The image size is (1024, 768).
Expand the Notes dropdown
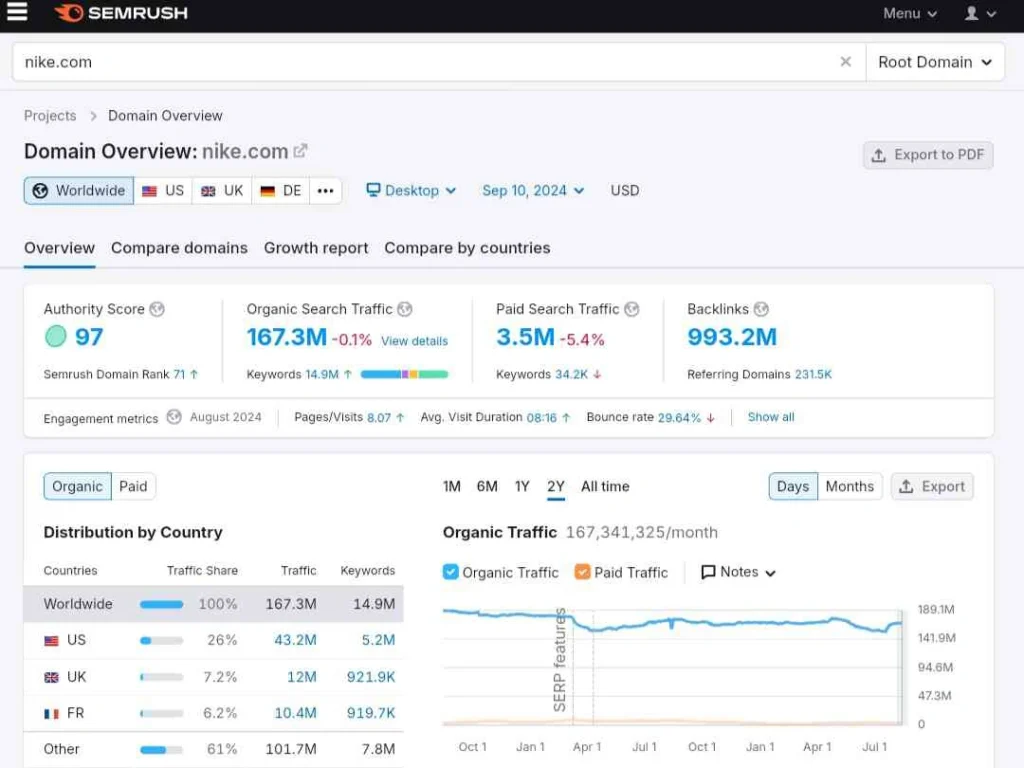(x=738, y=572)
